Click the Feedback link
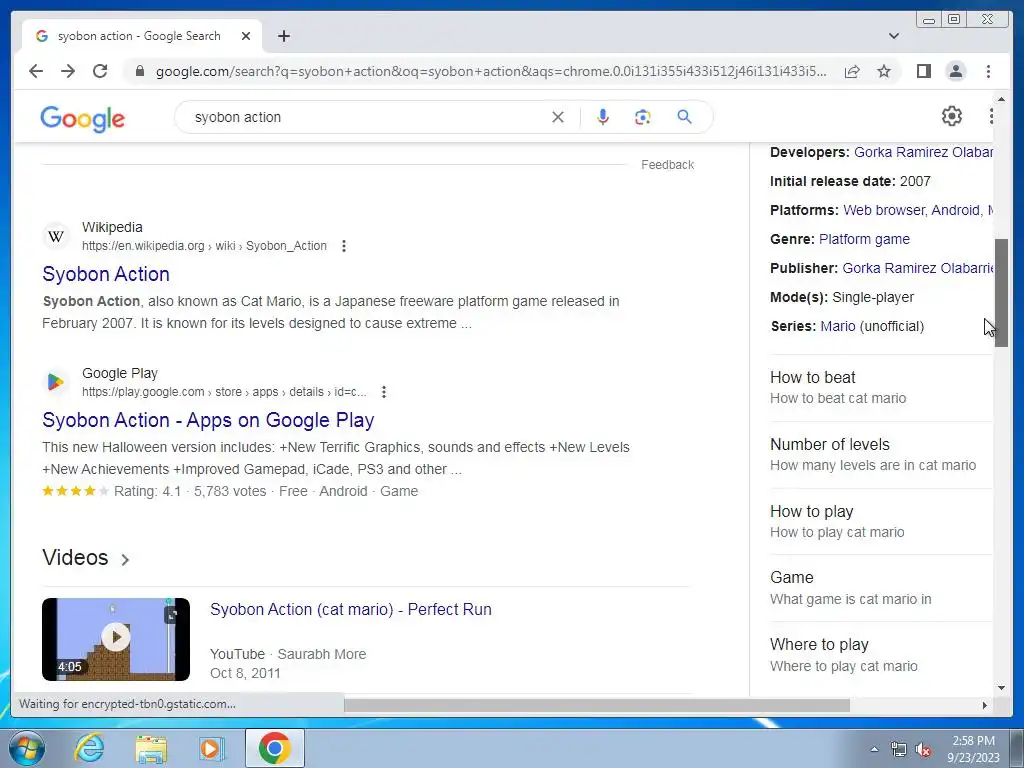Screen dimensions: 1024x768 pos(667,165)
